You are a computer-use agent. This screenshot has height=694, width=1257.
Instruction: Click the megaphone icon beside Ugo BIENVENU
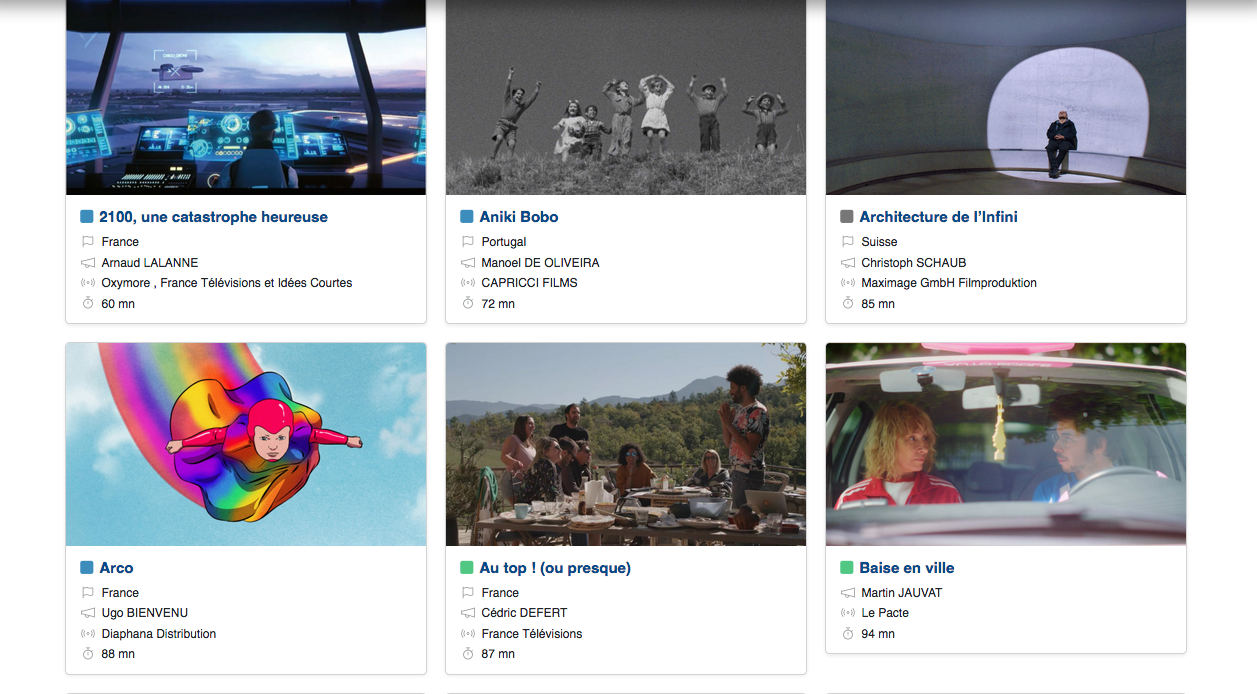tap(87, 613)
